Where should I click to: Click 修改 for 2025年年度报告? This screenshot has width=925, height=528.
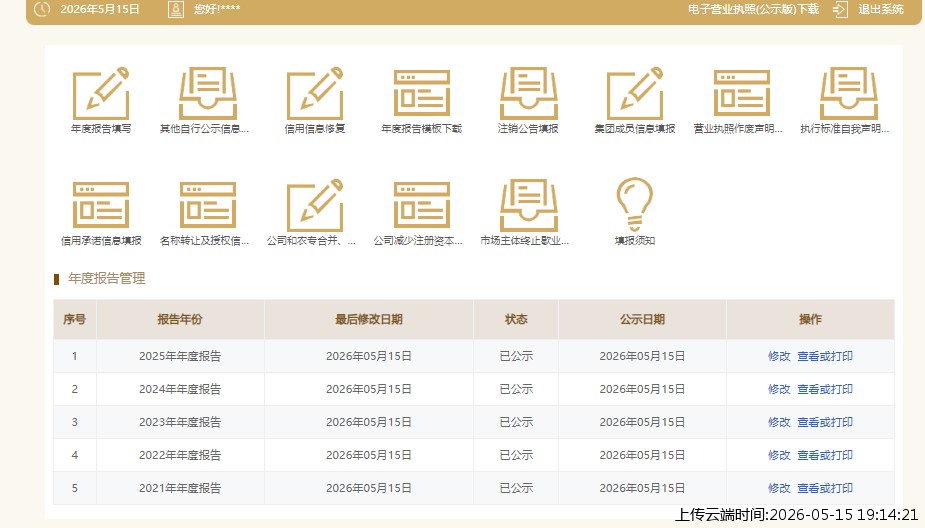[779, 356]
